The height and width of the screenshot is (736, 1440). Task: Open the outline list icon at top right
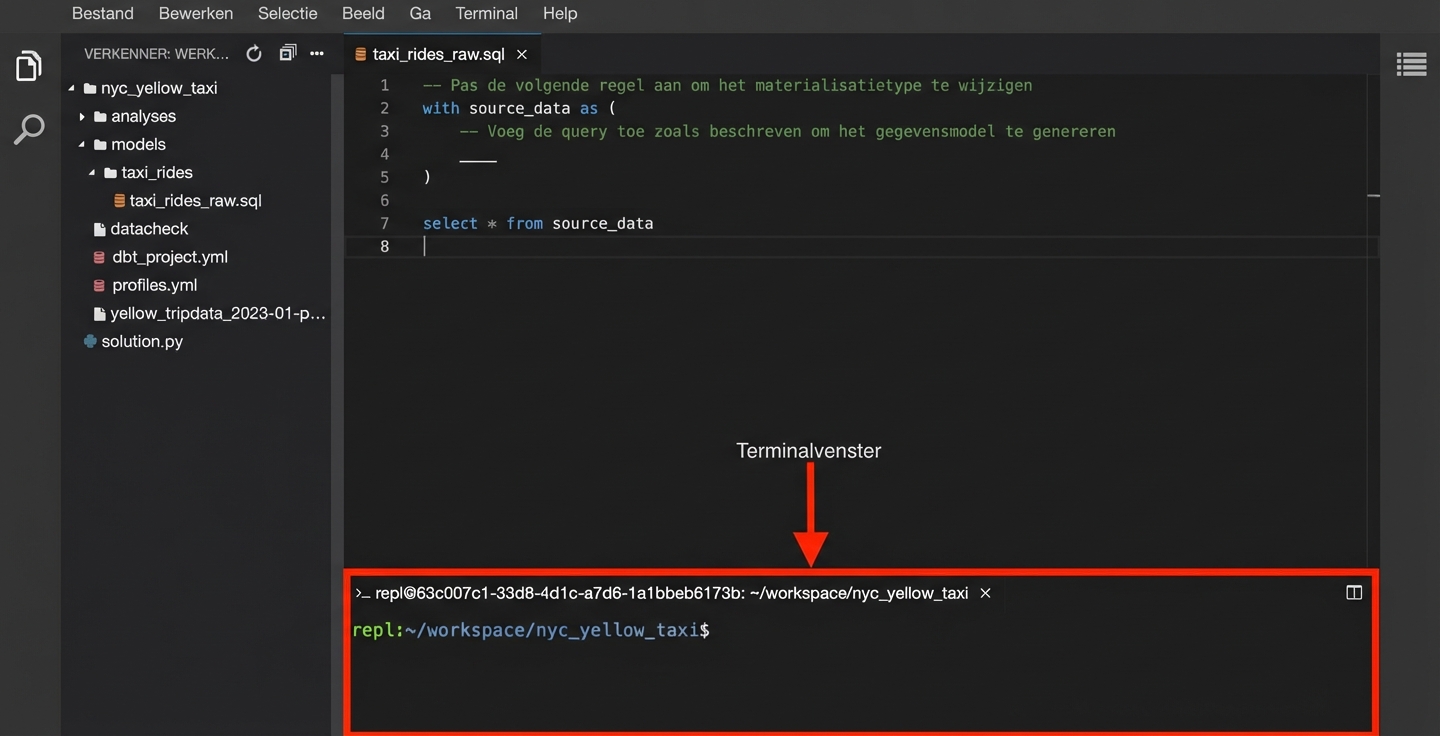click(1411, 63)
